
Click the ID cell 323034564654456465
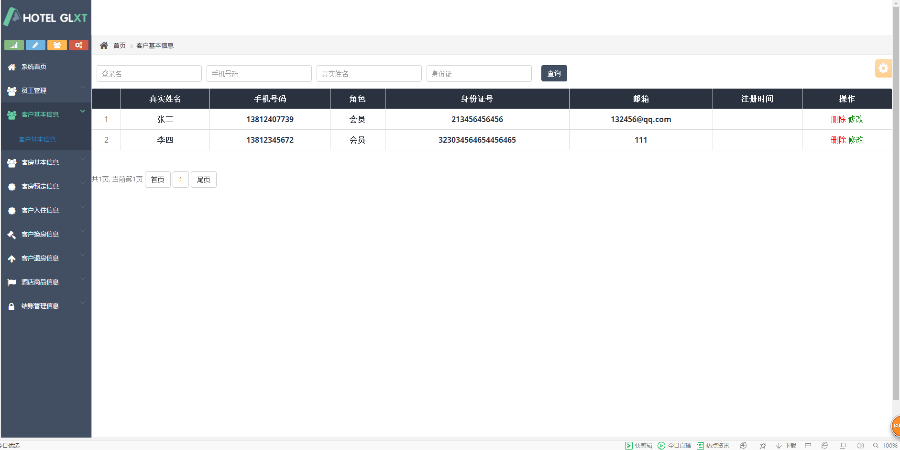click(x=477, y=140)
